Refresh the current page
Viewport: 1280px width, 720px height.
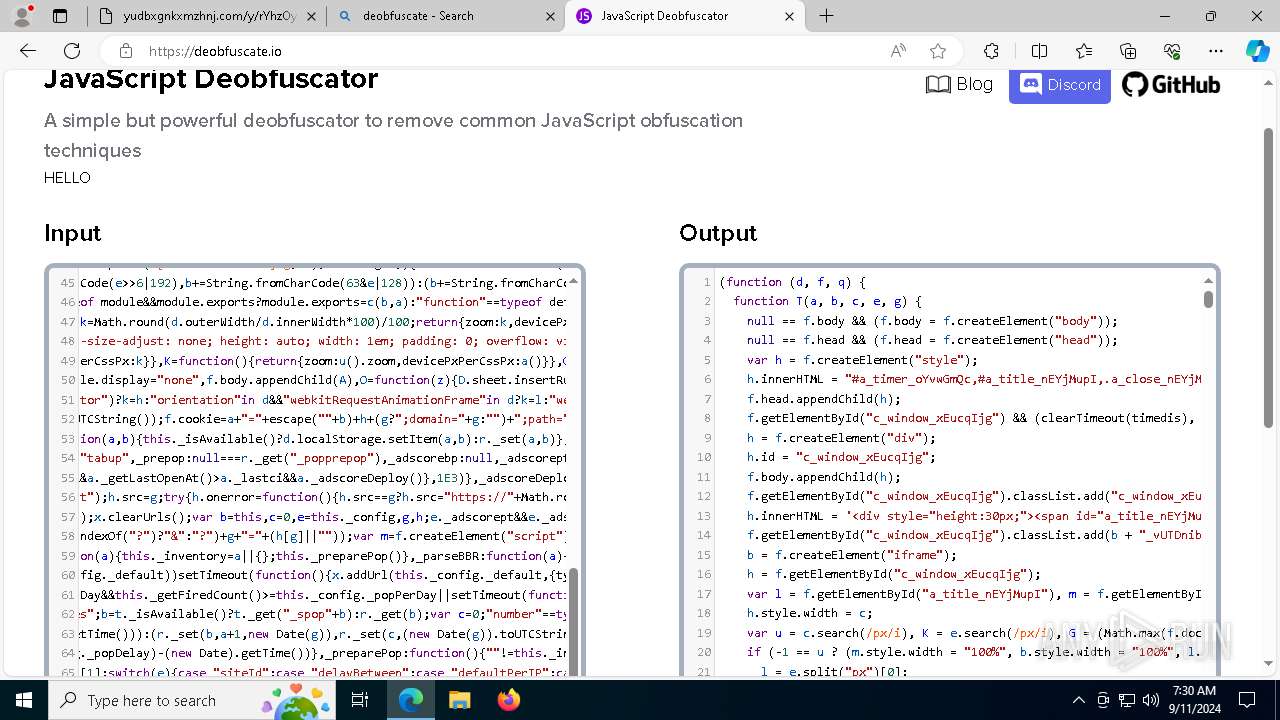click(x=72, y=51)
